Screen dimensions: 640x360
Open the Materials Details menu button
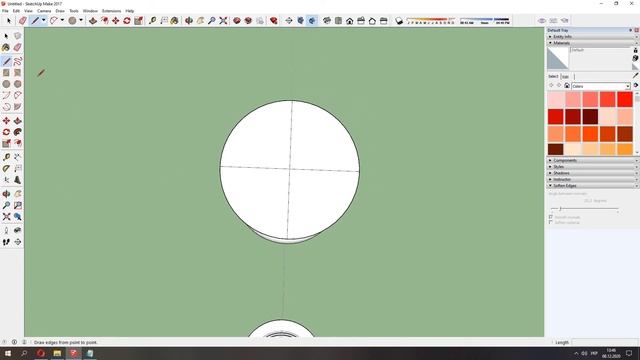[x=636, y=85]
